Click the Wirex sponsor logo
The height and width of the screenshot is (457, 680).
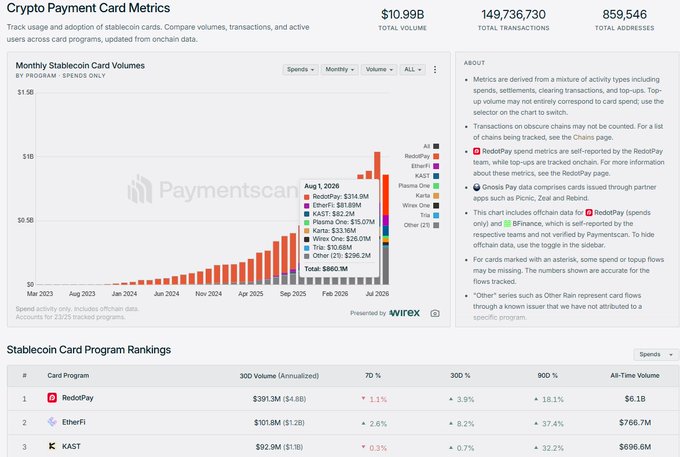405,313
